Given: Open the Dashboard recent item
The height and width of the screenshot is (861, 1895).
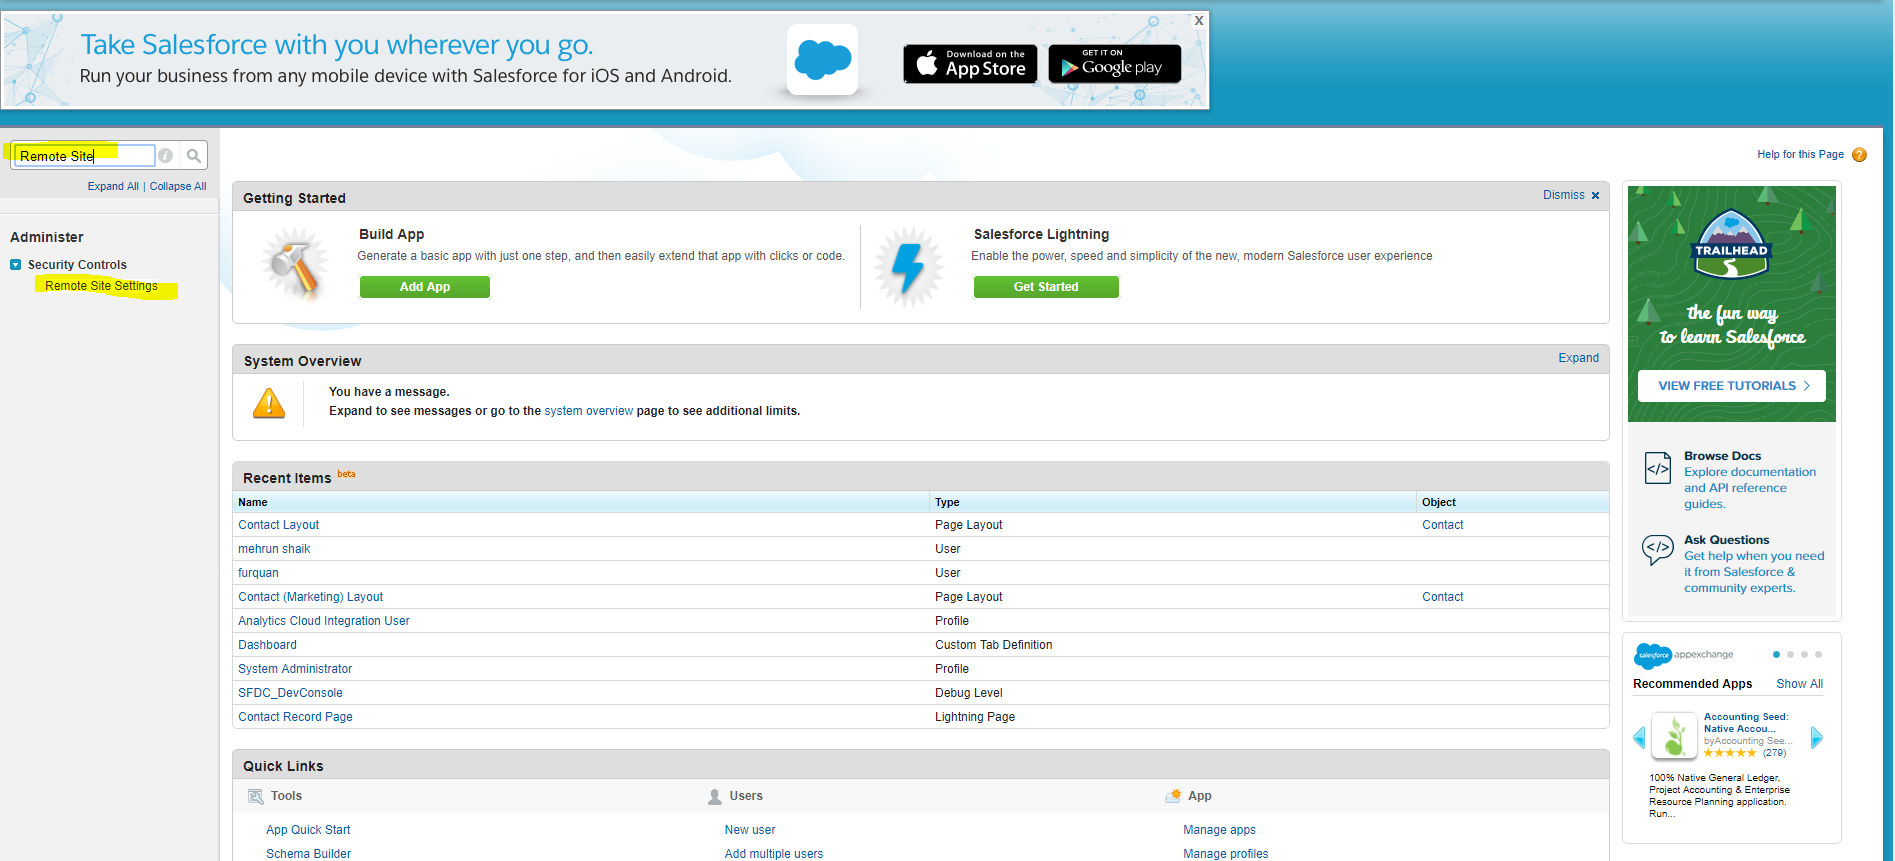Looking at the screenshot, I should (x=267, y=645).
